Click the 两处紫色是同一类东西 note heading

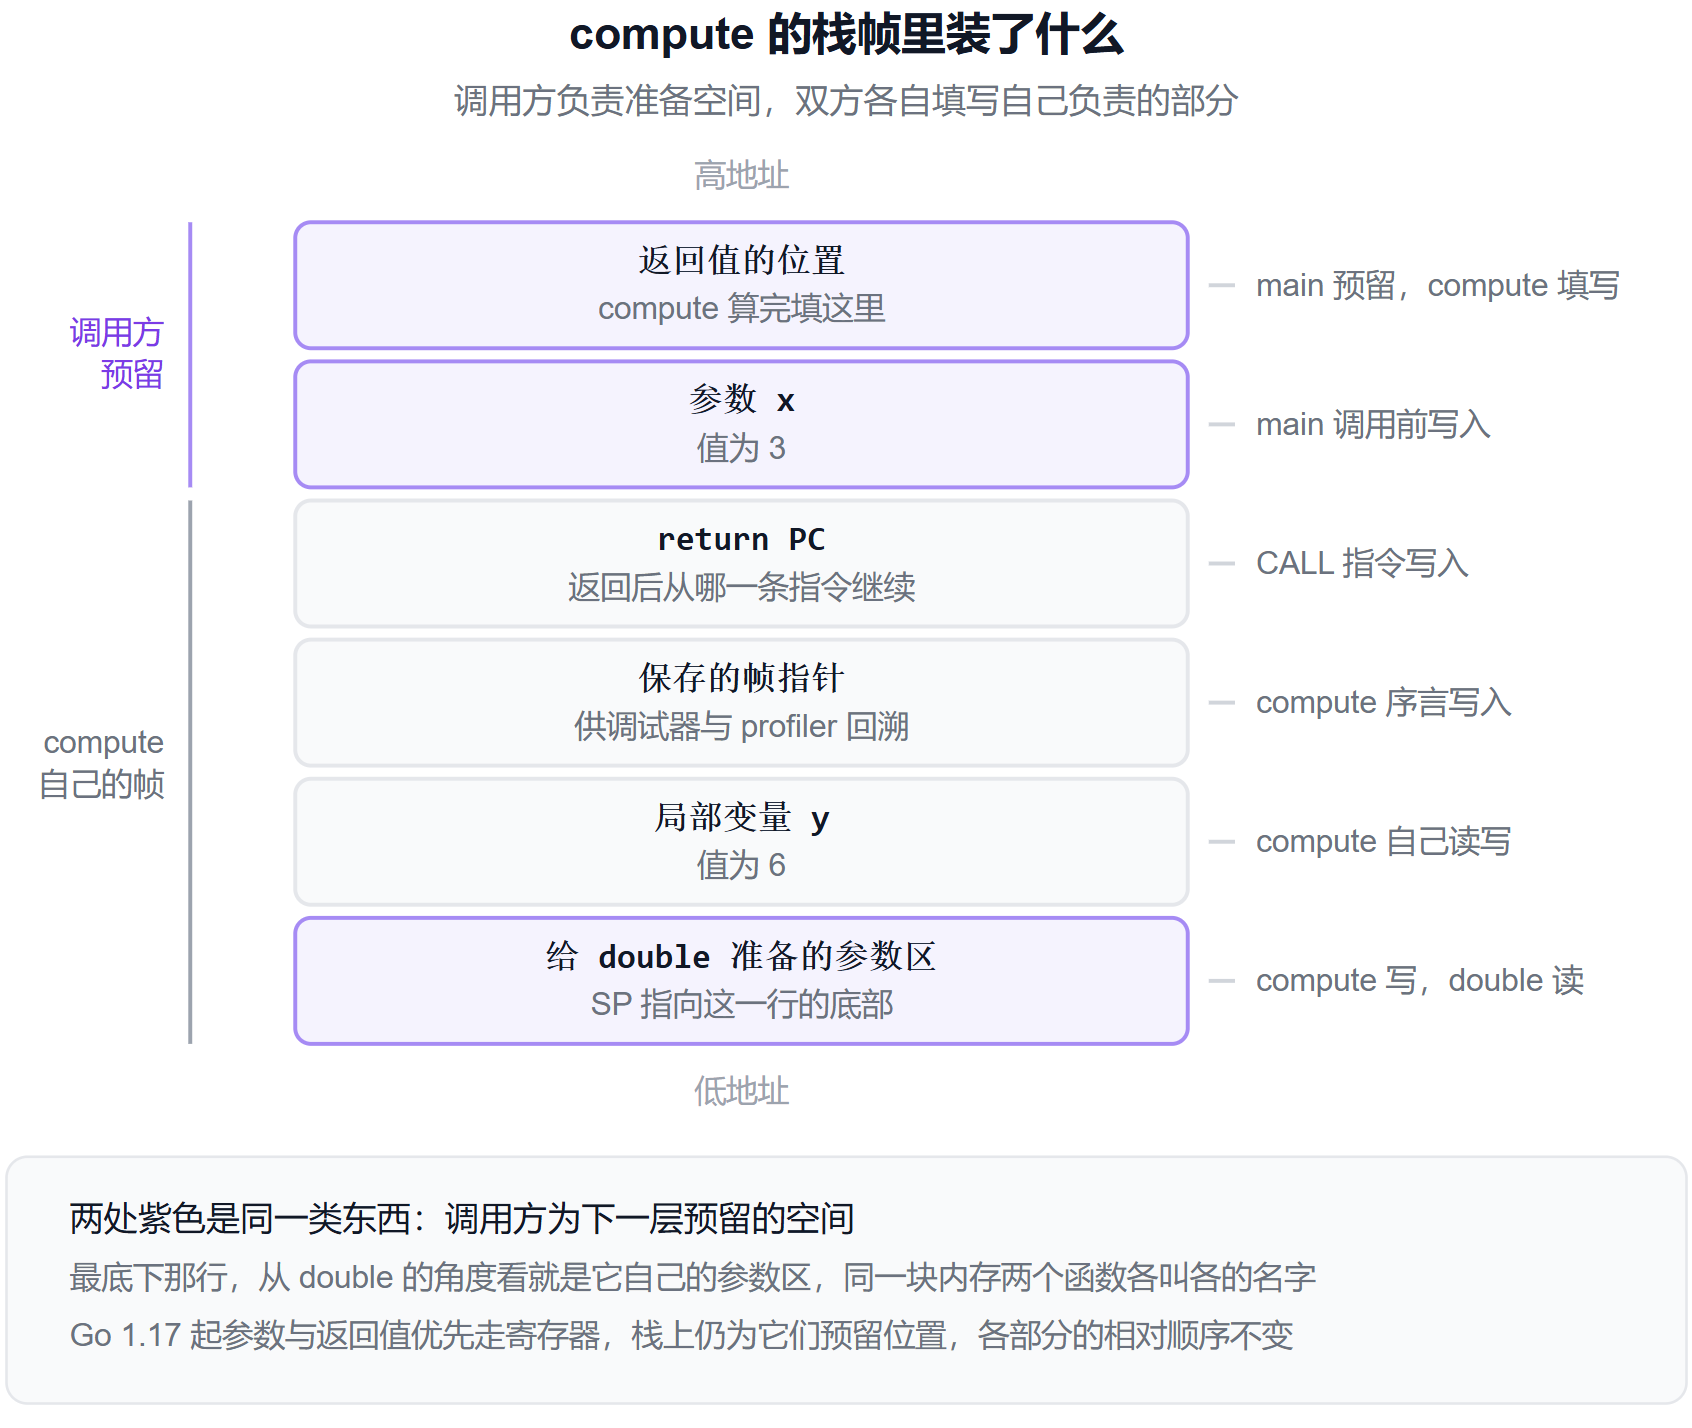[x=461, y=1218]
